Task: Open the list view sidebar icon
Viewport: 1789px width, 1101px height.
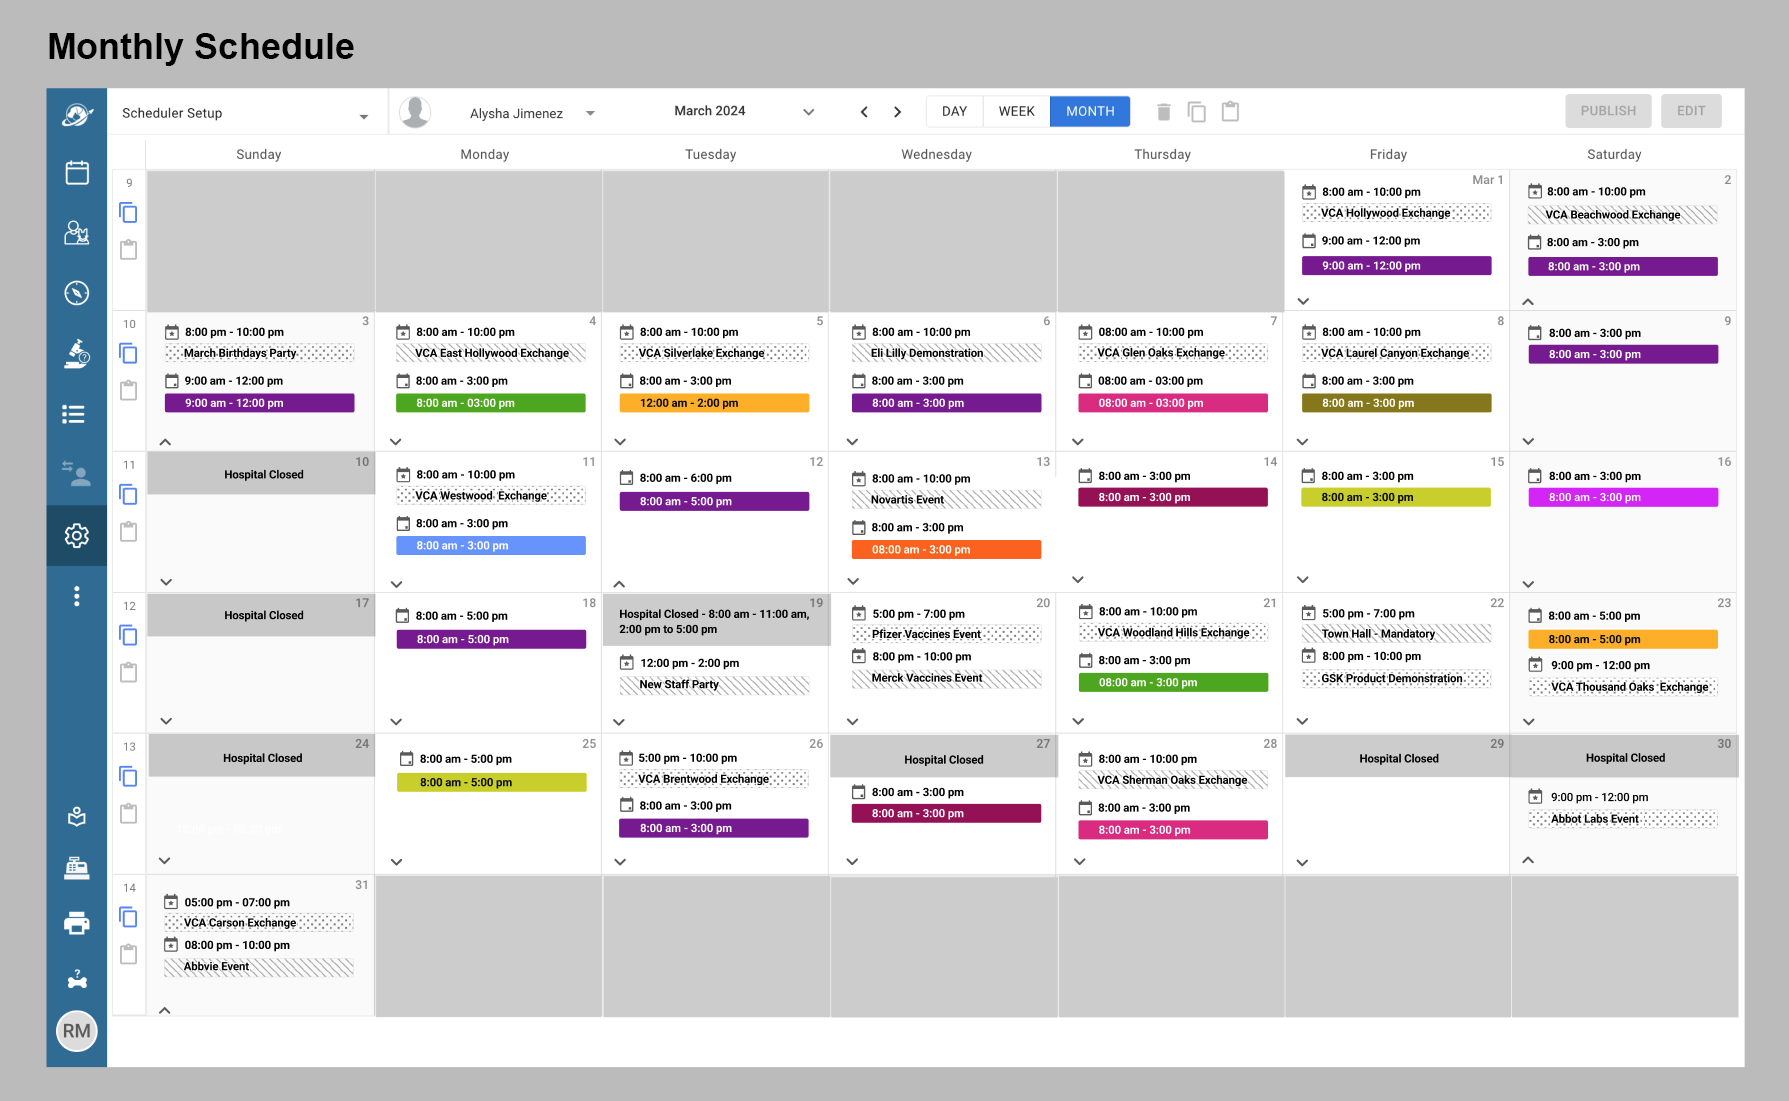Action: (73, 414)
